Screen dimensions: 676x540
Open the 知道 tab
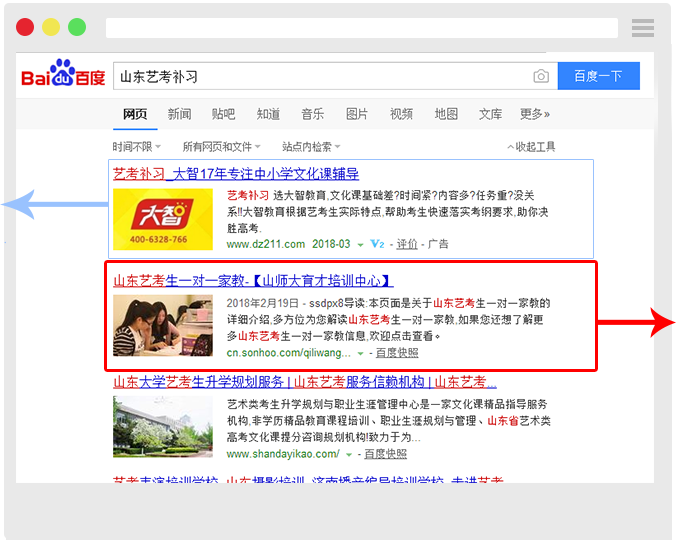point(268,114)
